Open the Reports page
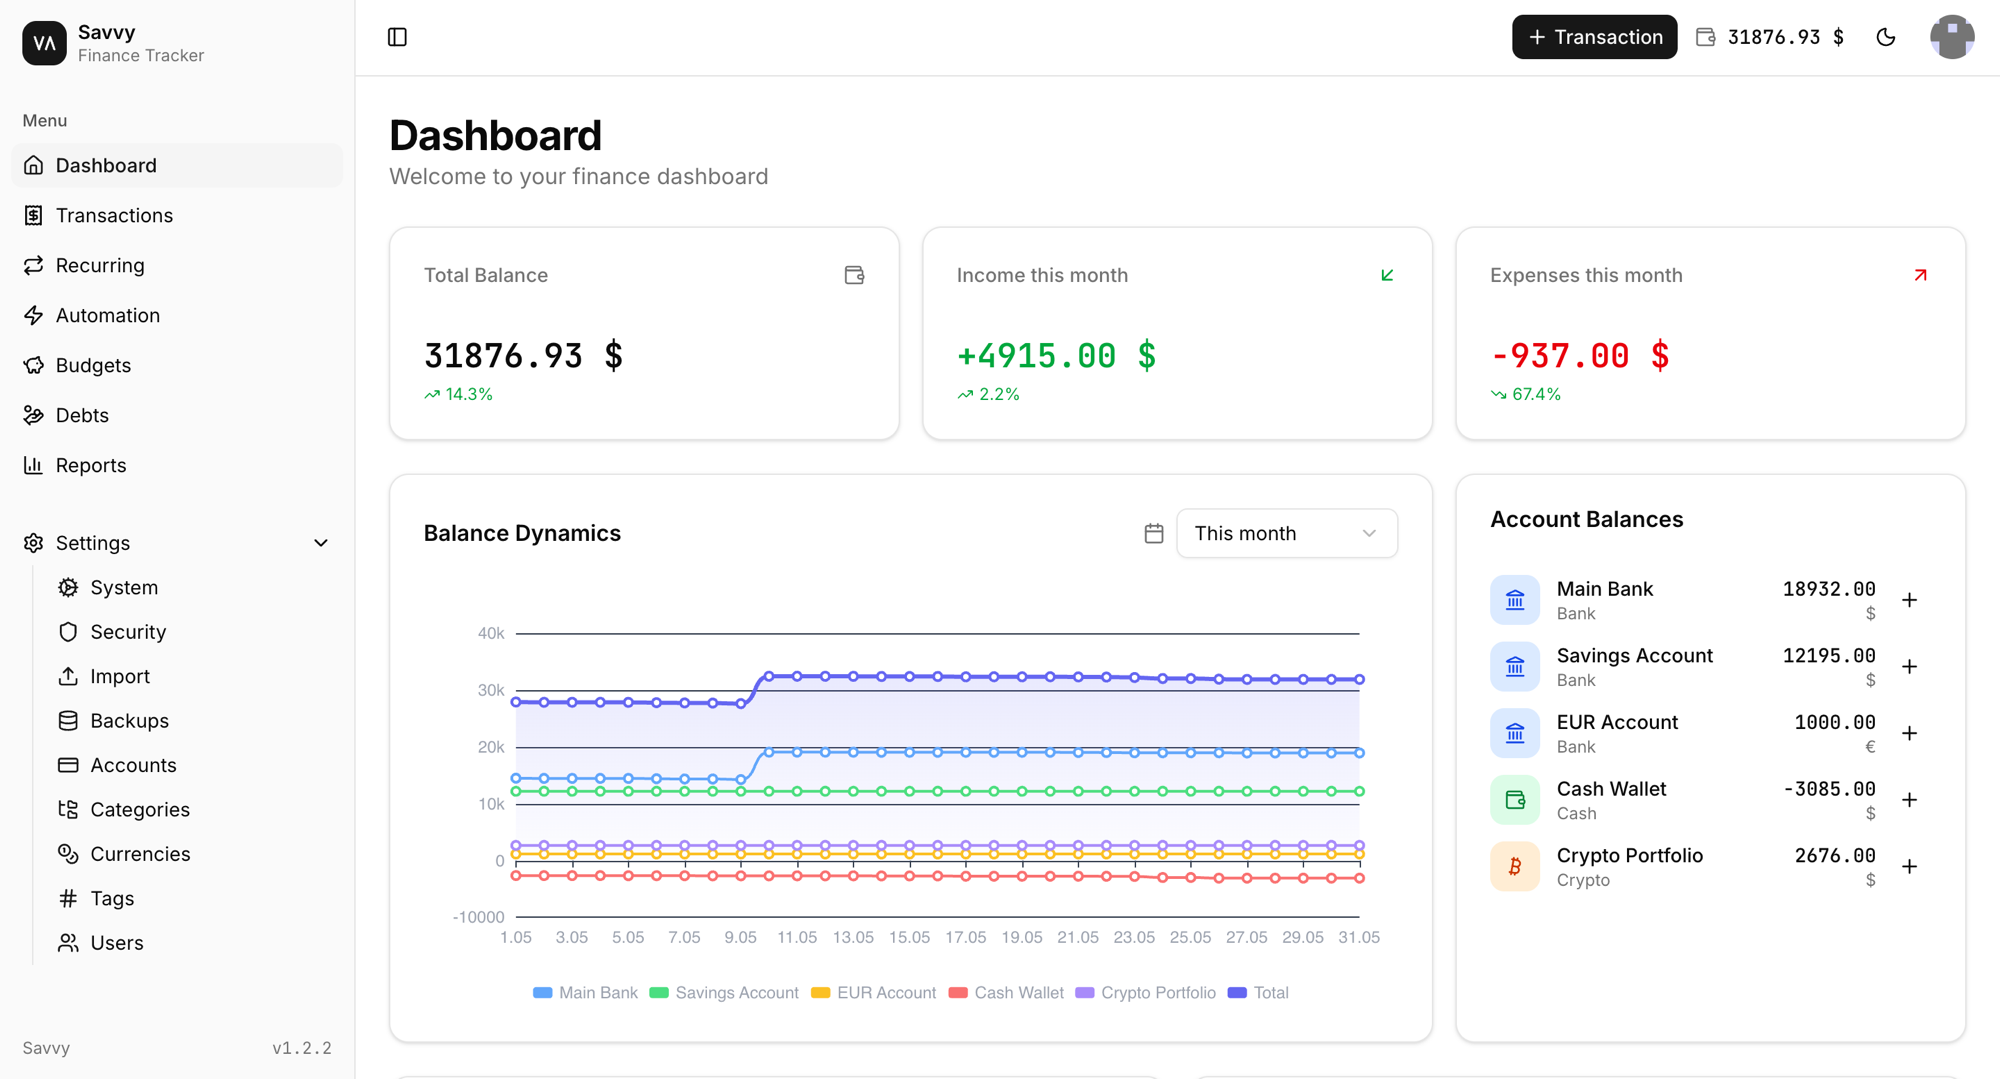Screen dimensions: 2000x1079 [177, 465]
